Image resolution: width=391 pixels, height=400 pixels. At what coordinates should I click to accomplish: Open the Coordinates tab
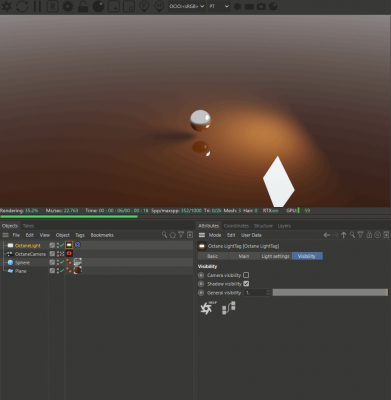coord(236,226)
